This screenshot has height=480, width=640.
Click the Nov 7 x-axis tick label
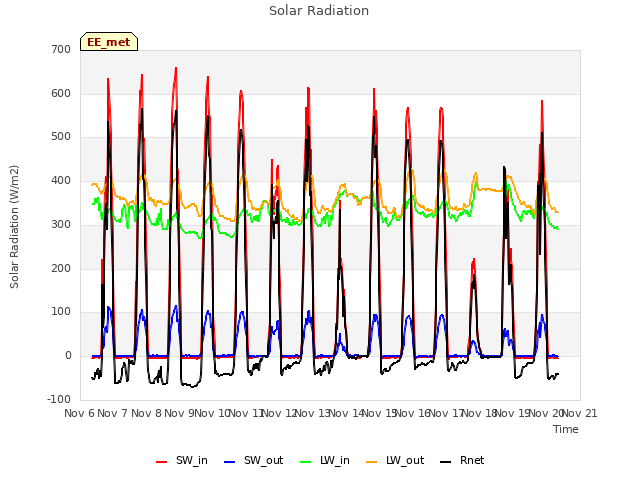tap(113, 413)
